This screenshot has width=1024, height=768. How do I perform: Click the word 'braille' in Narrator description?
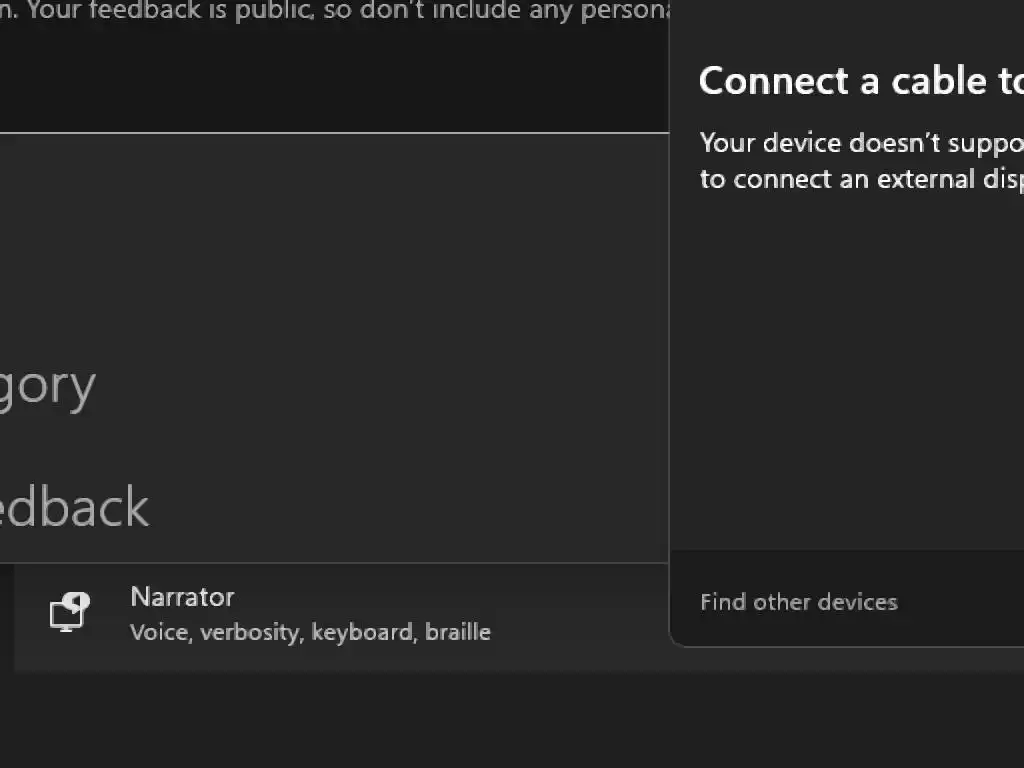tap(457, 632)
